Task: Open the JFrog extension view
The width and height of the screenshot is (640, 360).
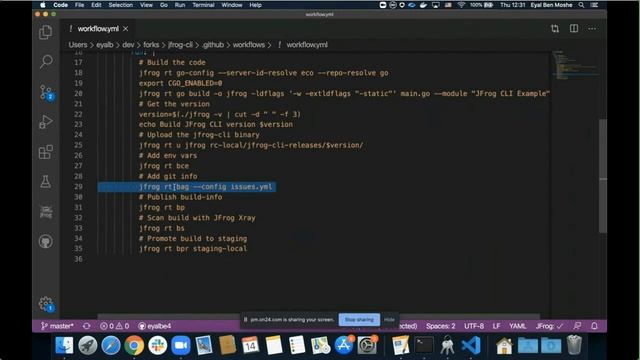Action: tap(46, 212)
